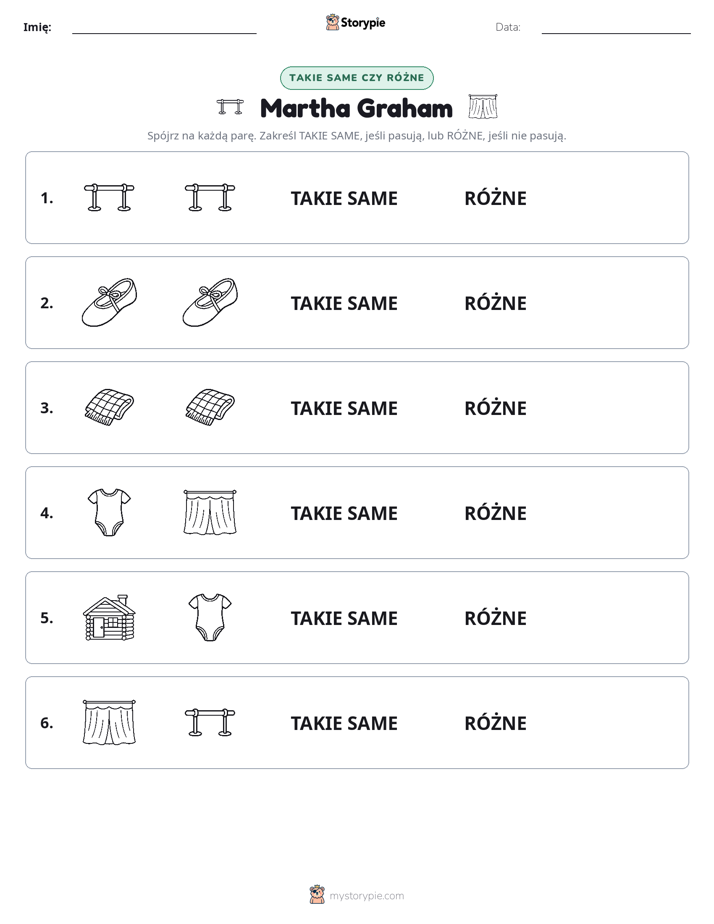Click the first checkered blanket in row 3
The height and width of the screenshot is (924, 714).
109,407
